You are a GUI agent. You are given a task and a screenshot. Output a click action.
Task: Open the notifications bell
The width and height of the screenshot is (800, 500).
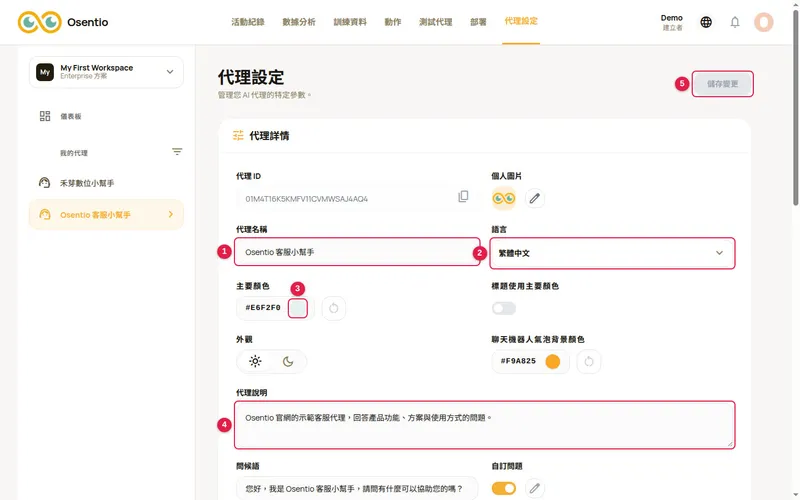[x=735, y=22]
